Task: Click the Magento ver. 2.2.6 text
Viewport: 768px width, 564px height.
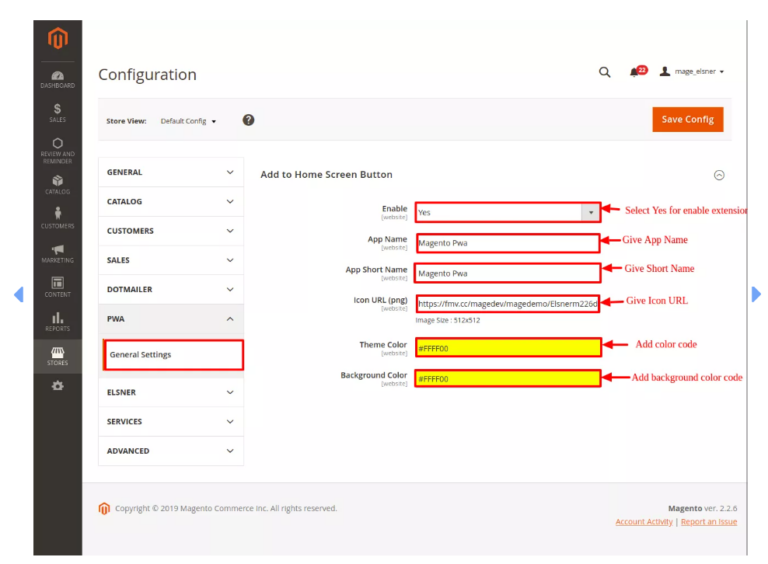Action: click(x=702, y=508)
